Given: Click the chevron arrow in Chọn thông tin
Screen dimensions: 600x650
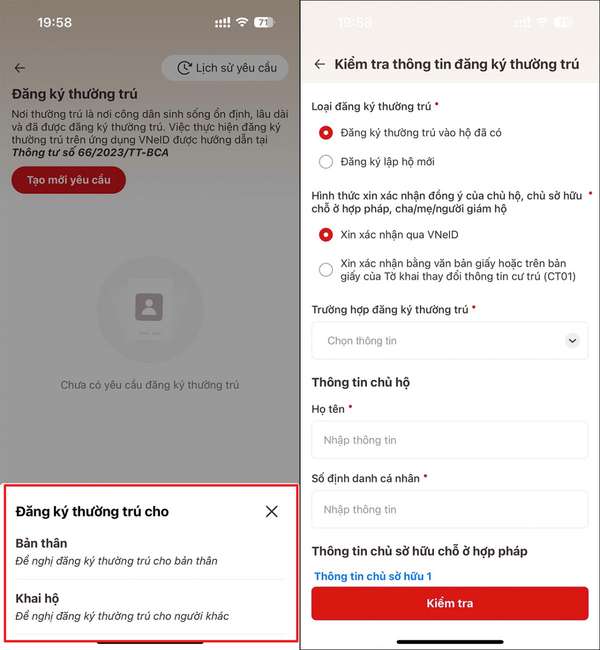Looking at the screenshot, I should click(x=572, y=341).
